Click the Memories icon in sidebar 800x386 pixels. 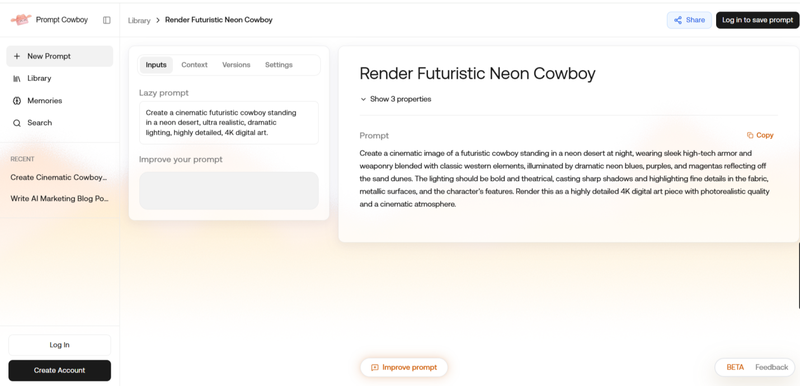point(17,100)
